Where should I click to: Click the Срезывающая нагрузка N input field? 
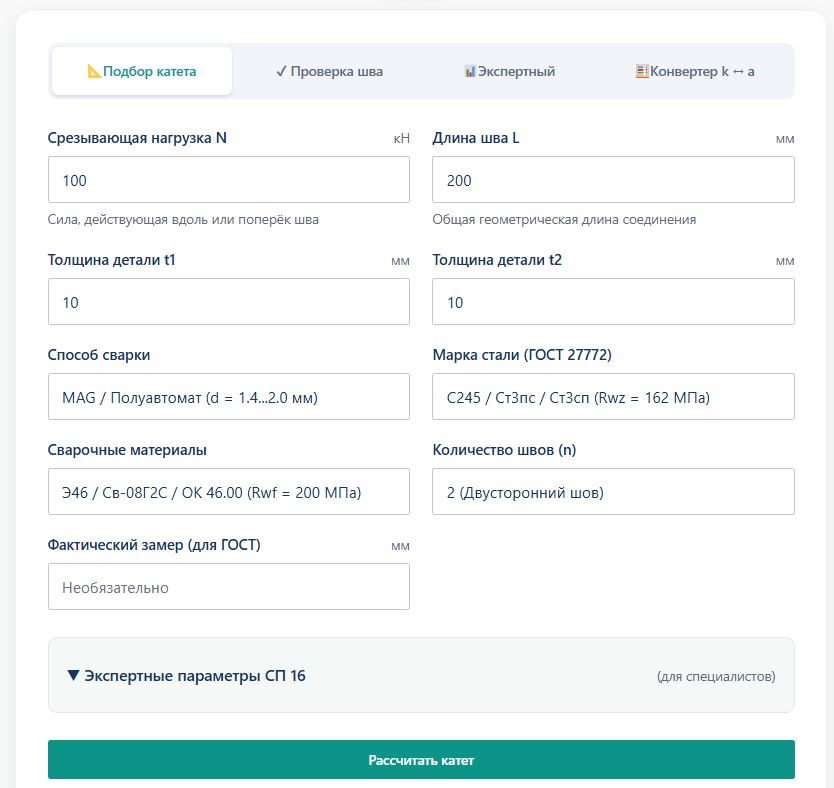[x=229, y=180]
